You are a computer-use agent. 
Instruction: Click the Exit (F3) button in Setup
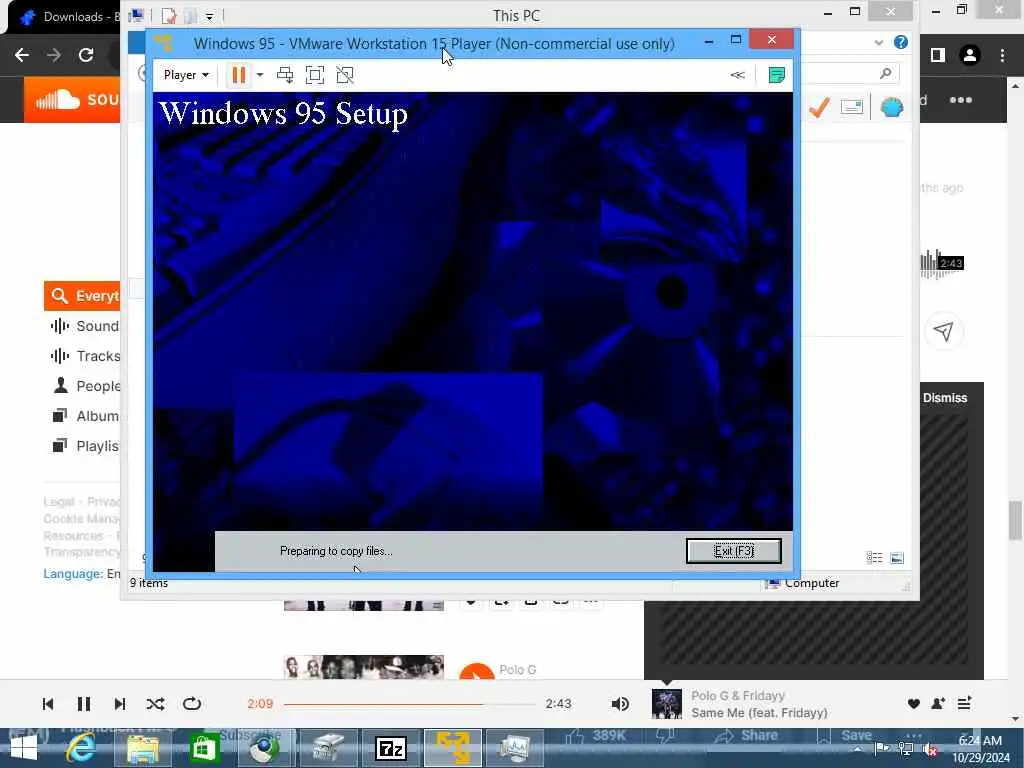[733, 551]
